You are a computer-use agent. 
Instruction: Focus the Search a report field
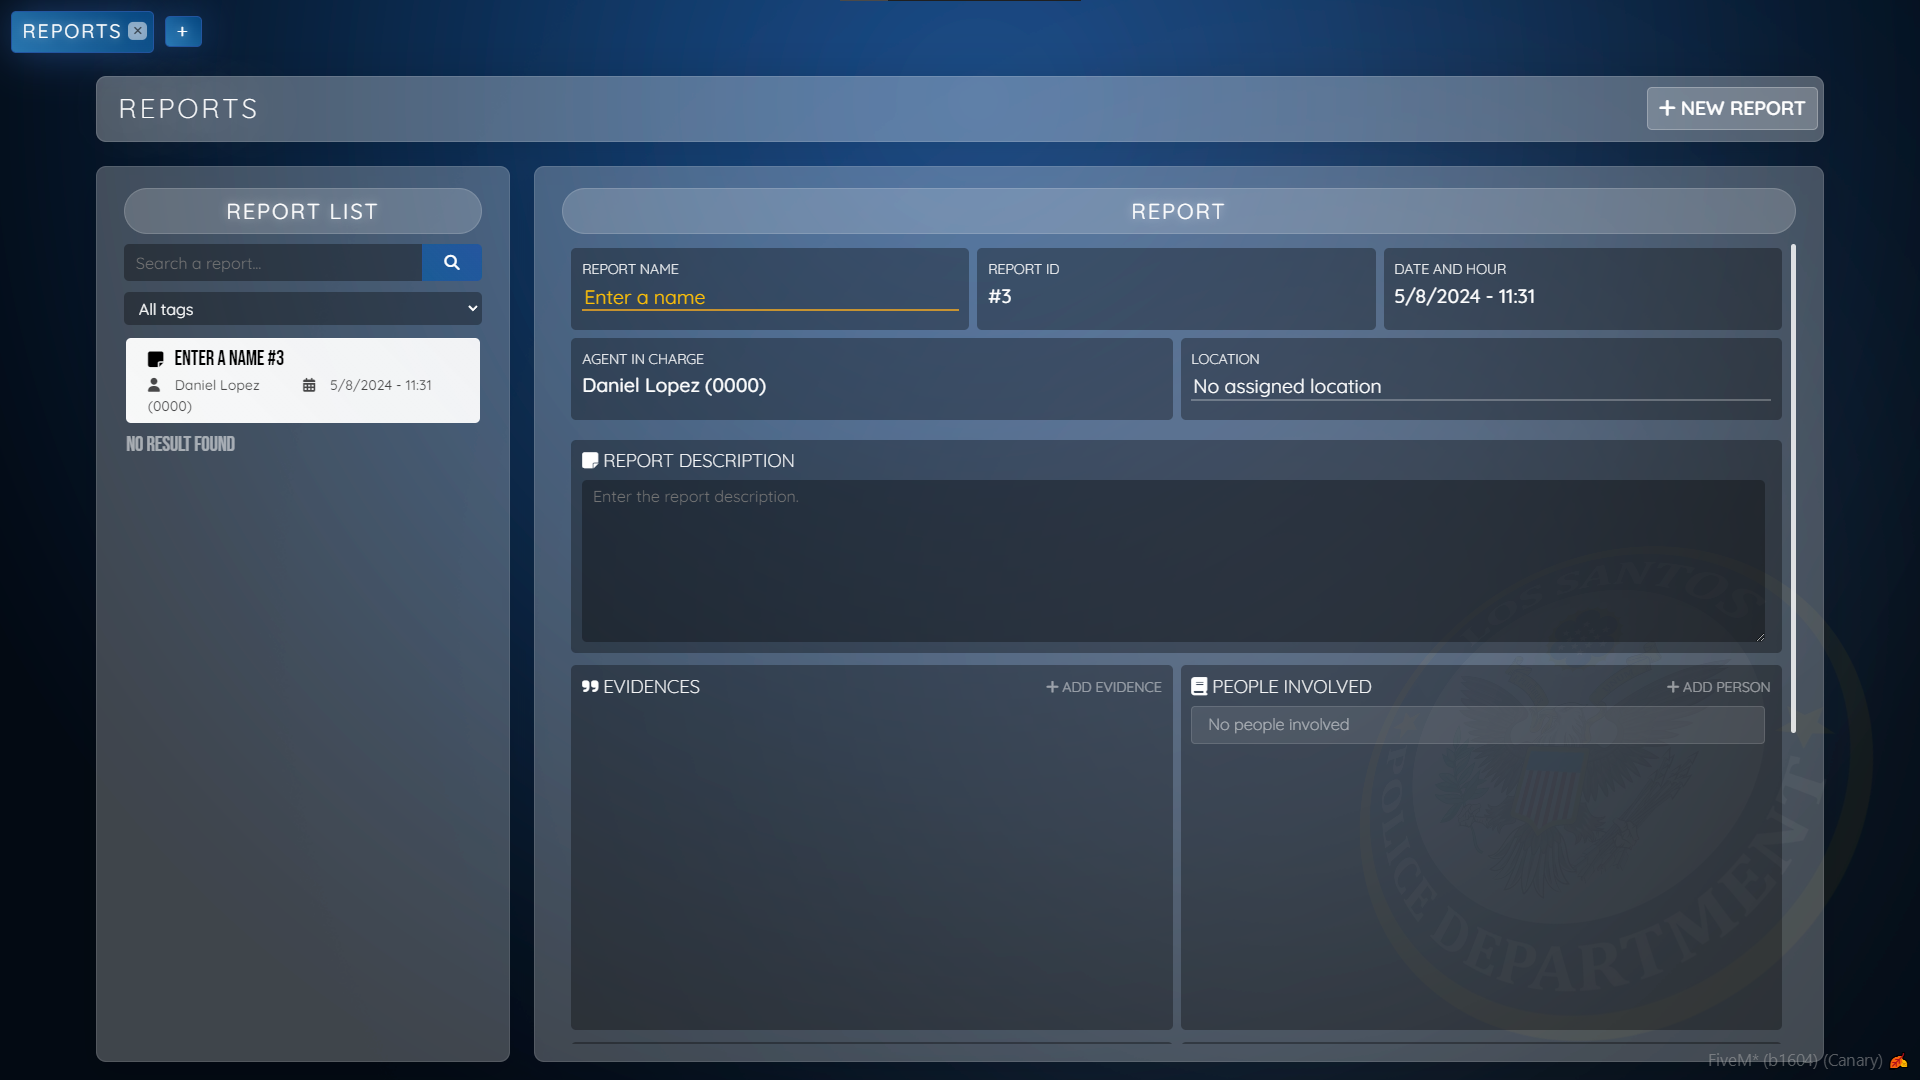pyautogui.click(x=272, y=264)
